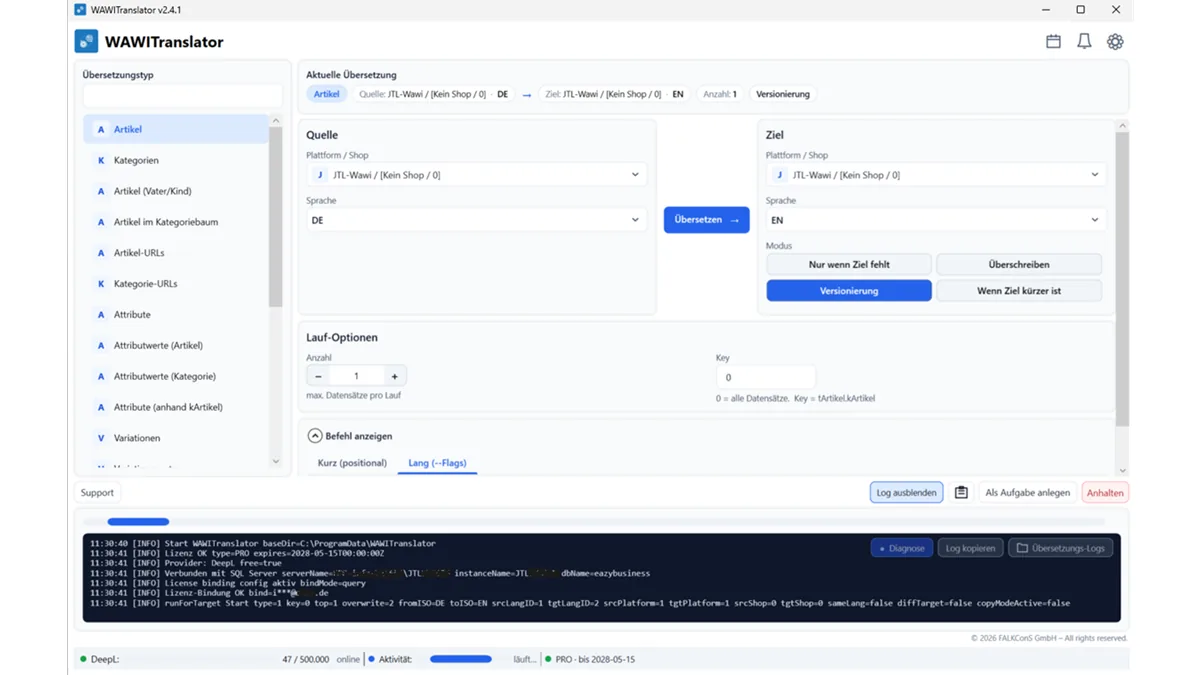Increase Anzahl with plus button
1200x675 pixels.
[x=394, y=376]
